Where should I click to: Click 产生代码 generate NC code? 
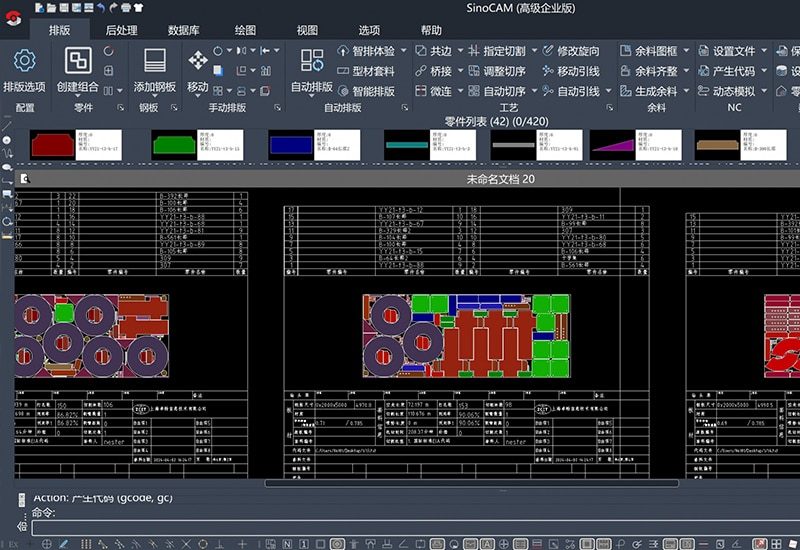(x=727, y=71)
